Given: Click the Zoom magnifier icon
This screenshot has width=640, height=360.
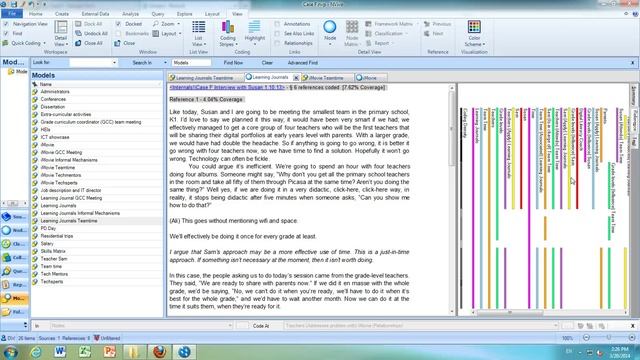Looking at the screenshot, I should (x=156, y=24).
